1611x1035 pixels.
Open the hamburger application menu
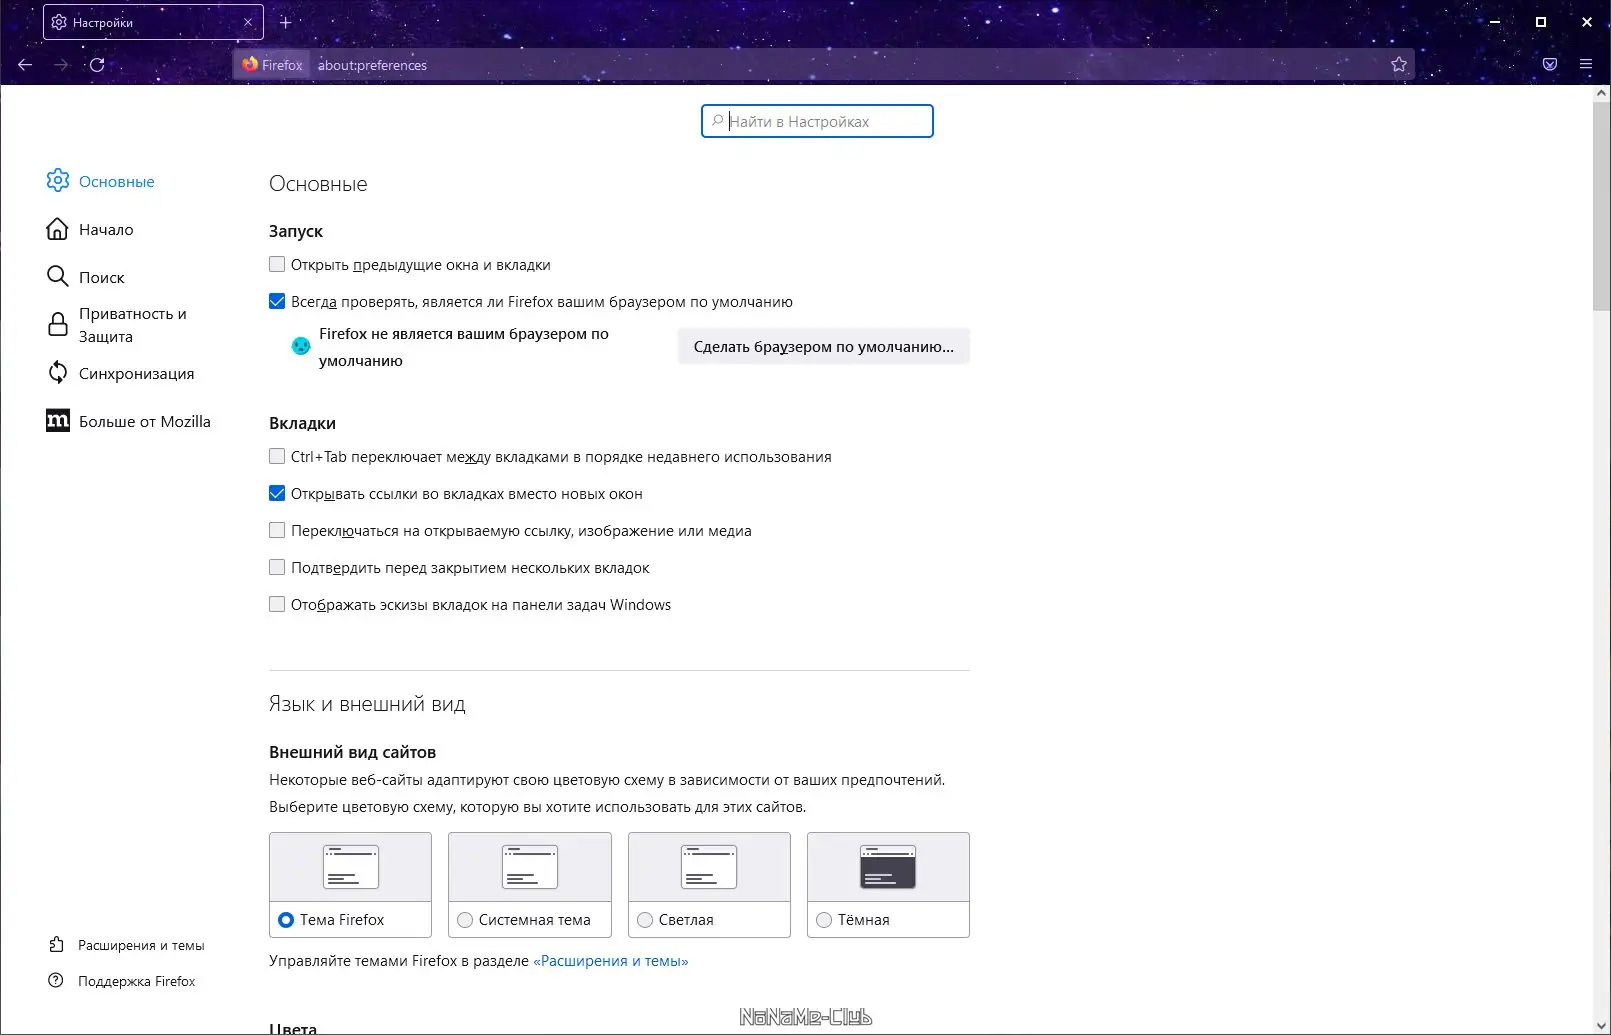[1585, 64]
